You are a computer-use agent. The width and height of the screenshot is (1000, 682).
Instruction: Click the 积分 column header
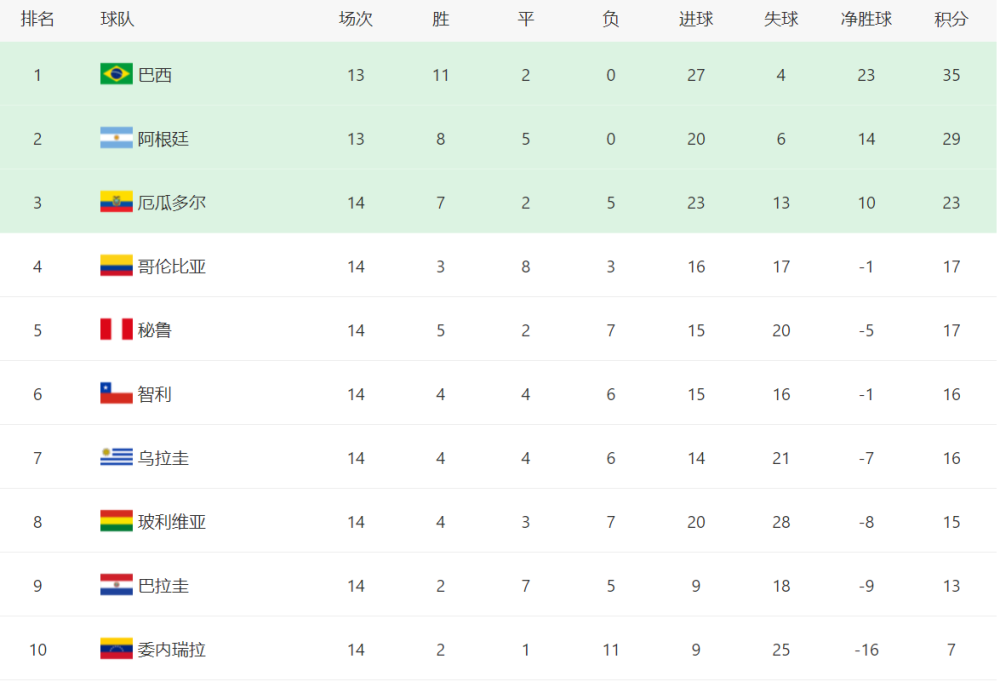pos(951,19)
